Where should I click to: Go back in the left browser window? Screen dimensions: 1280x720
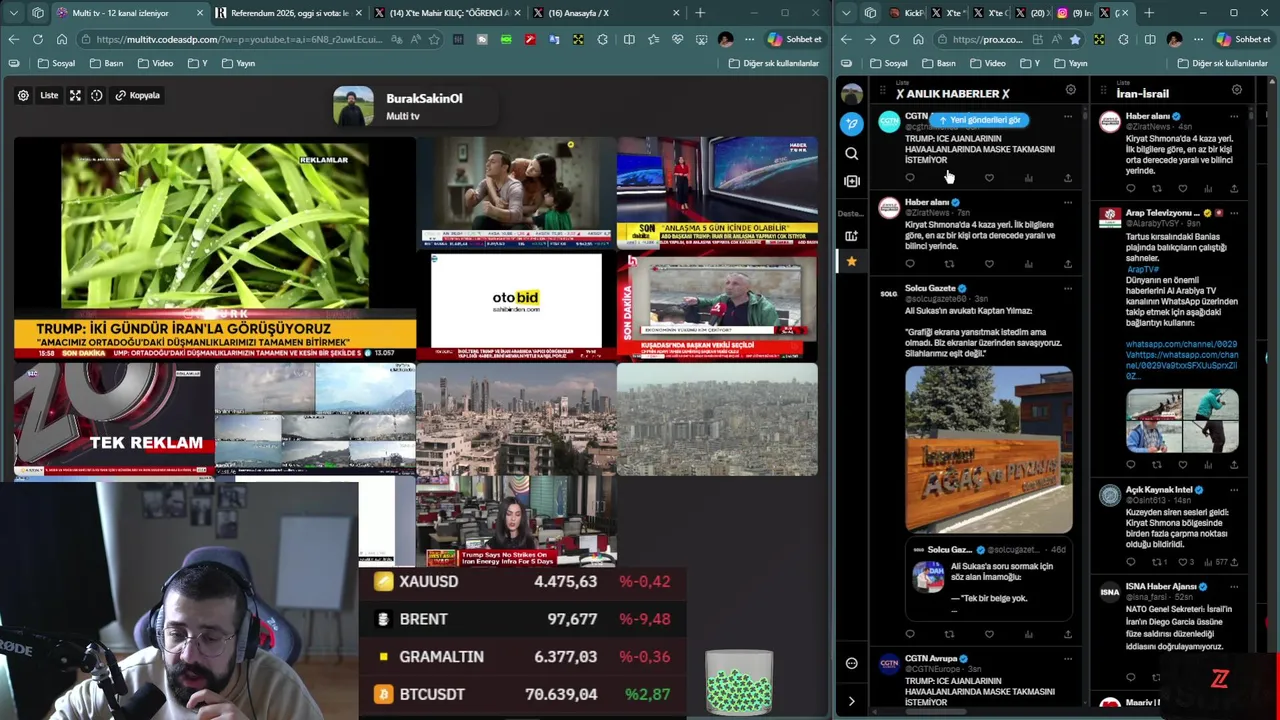pos(13,39)
